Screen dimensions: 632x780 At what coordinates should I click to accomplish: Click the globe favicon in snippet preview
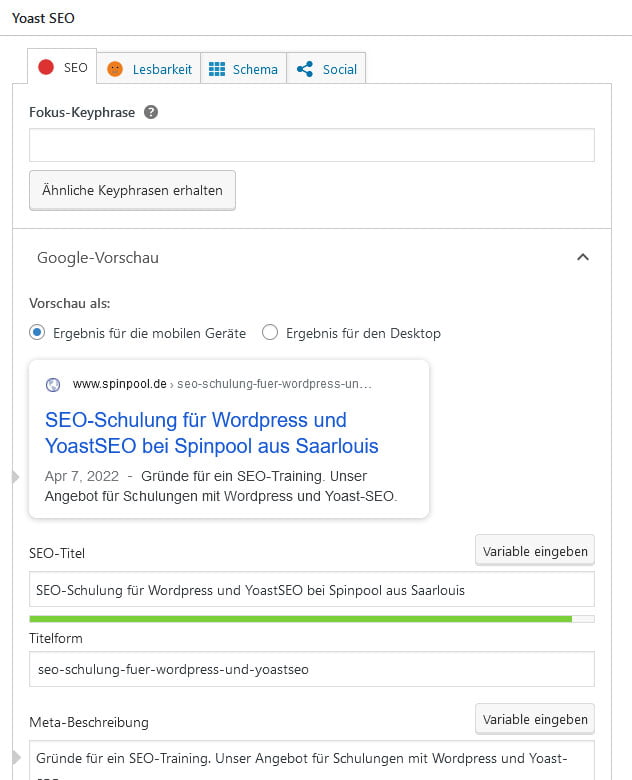tap(53, 385)
